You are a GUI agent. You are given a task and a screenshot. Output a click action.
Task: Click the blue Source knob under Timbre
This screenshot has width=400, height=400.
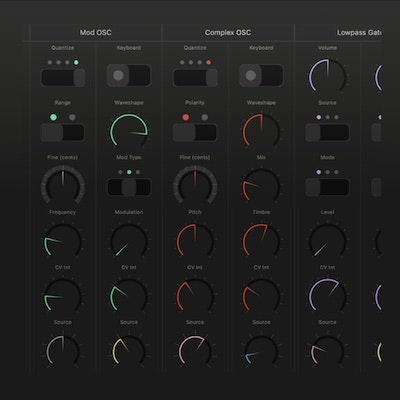(x=261, y=351)
